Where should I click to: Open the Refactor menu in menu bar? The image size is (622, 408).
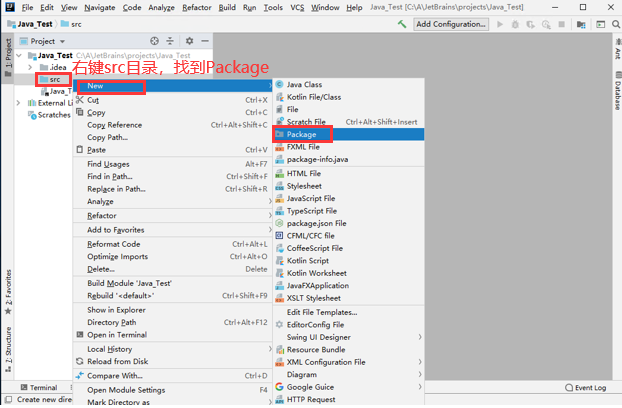click(197, 8)
